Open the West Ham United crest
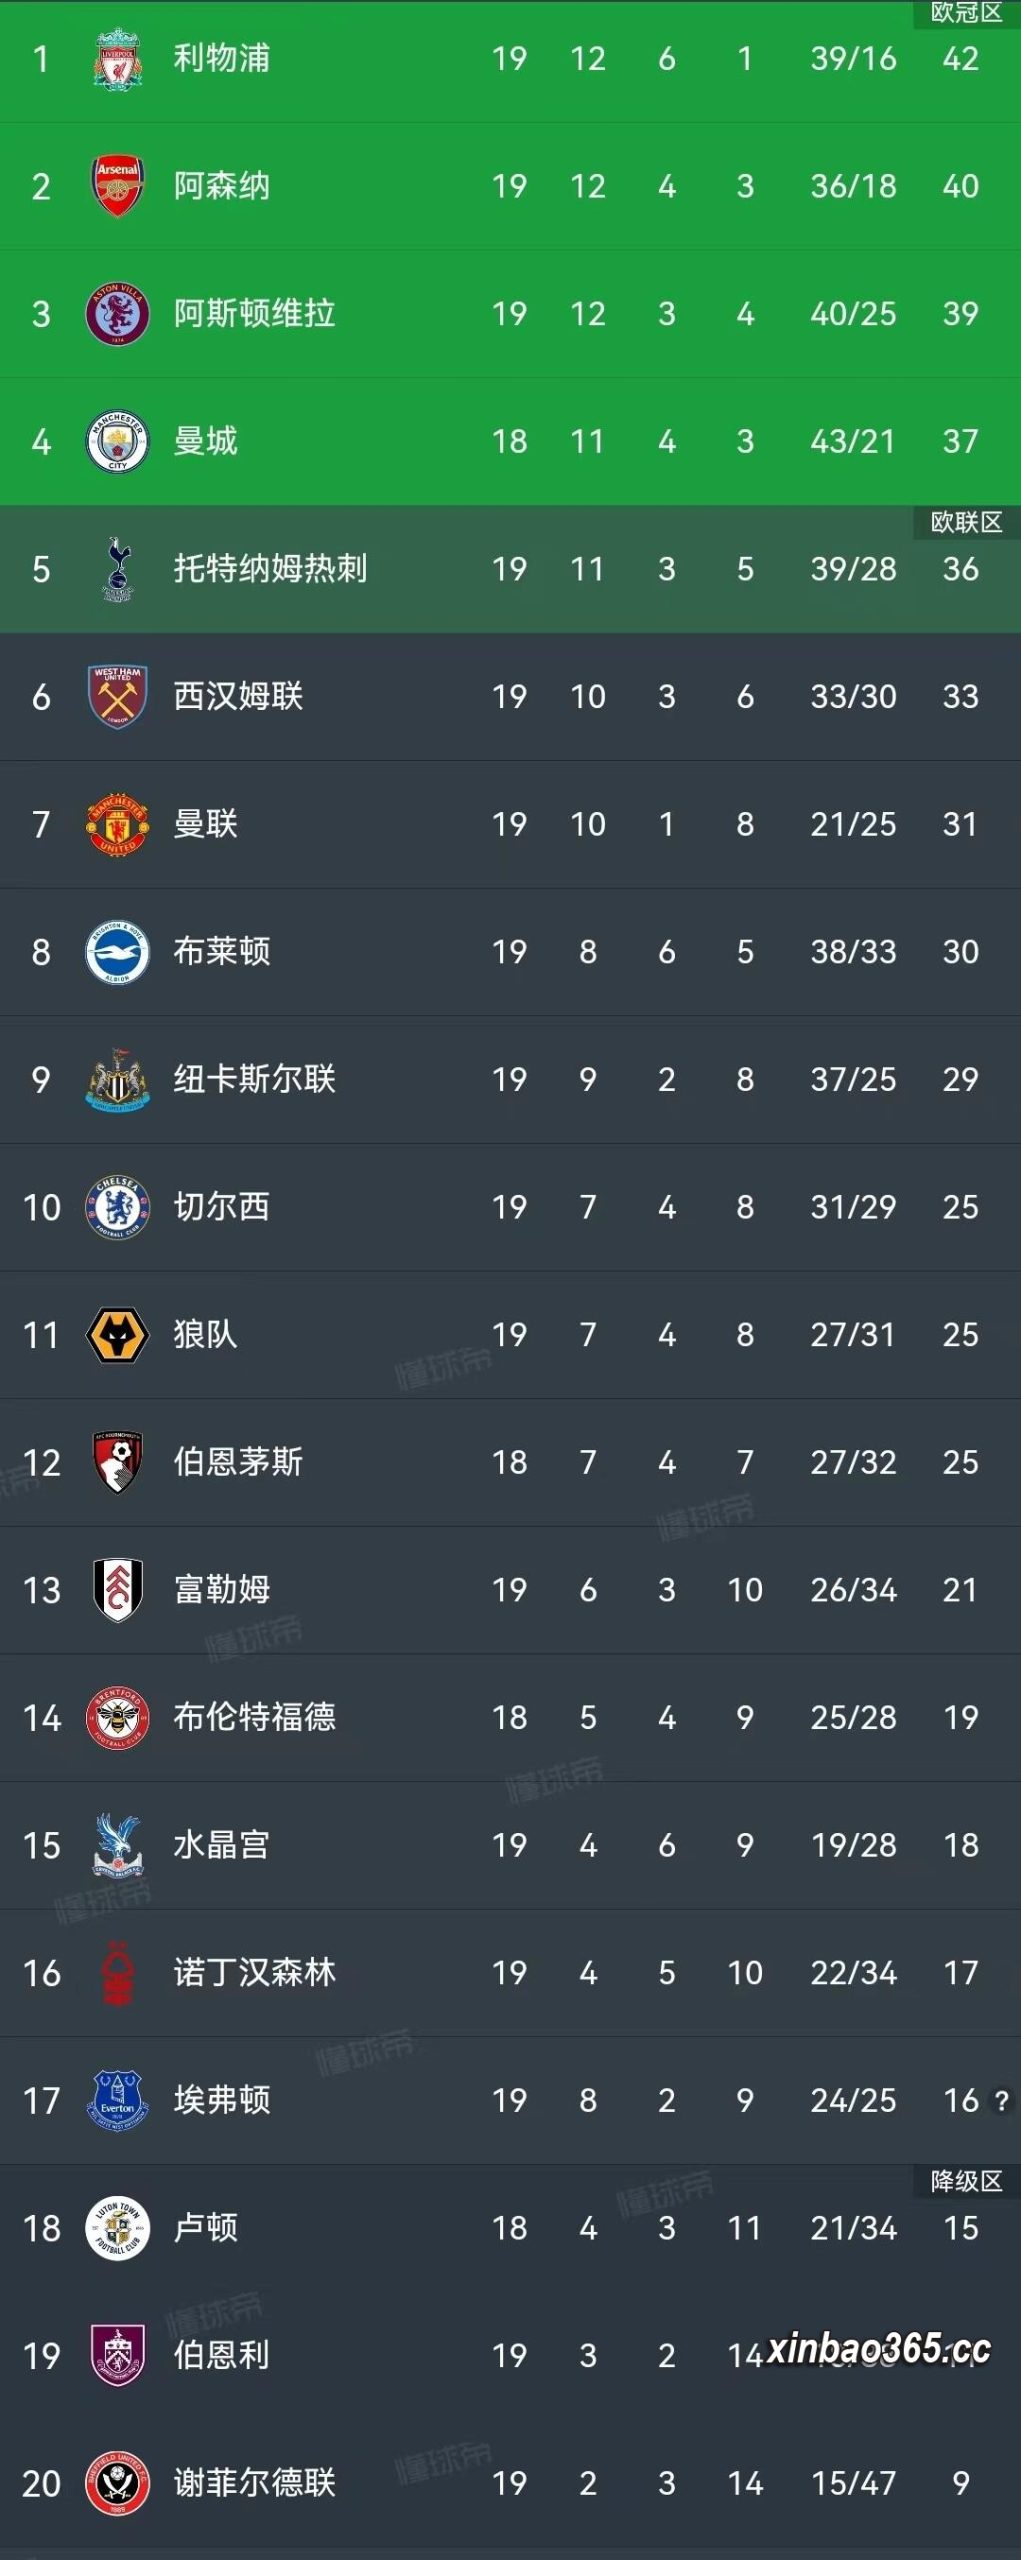 118,697
